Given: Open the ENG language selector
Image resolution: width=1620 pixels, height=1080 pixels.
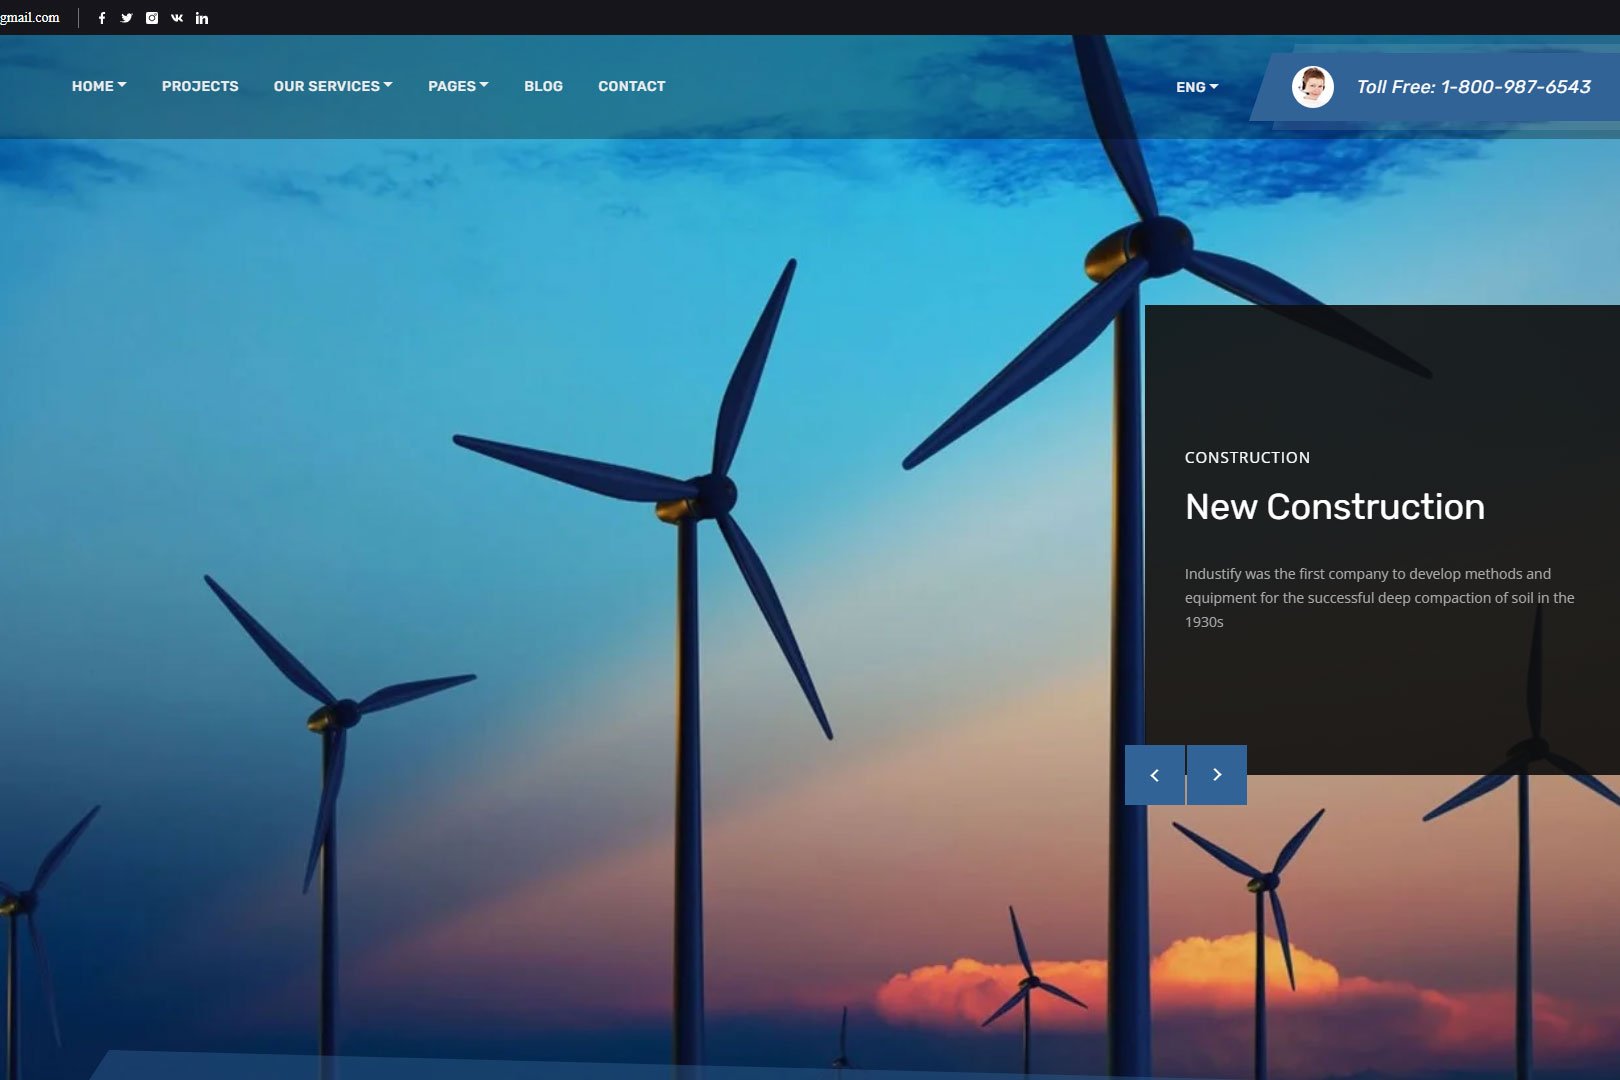Looking at the screenshot, I should click(x=1196, y=87).
